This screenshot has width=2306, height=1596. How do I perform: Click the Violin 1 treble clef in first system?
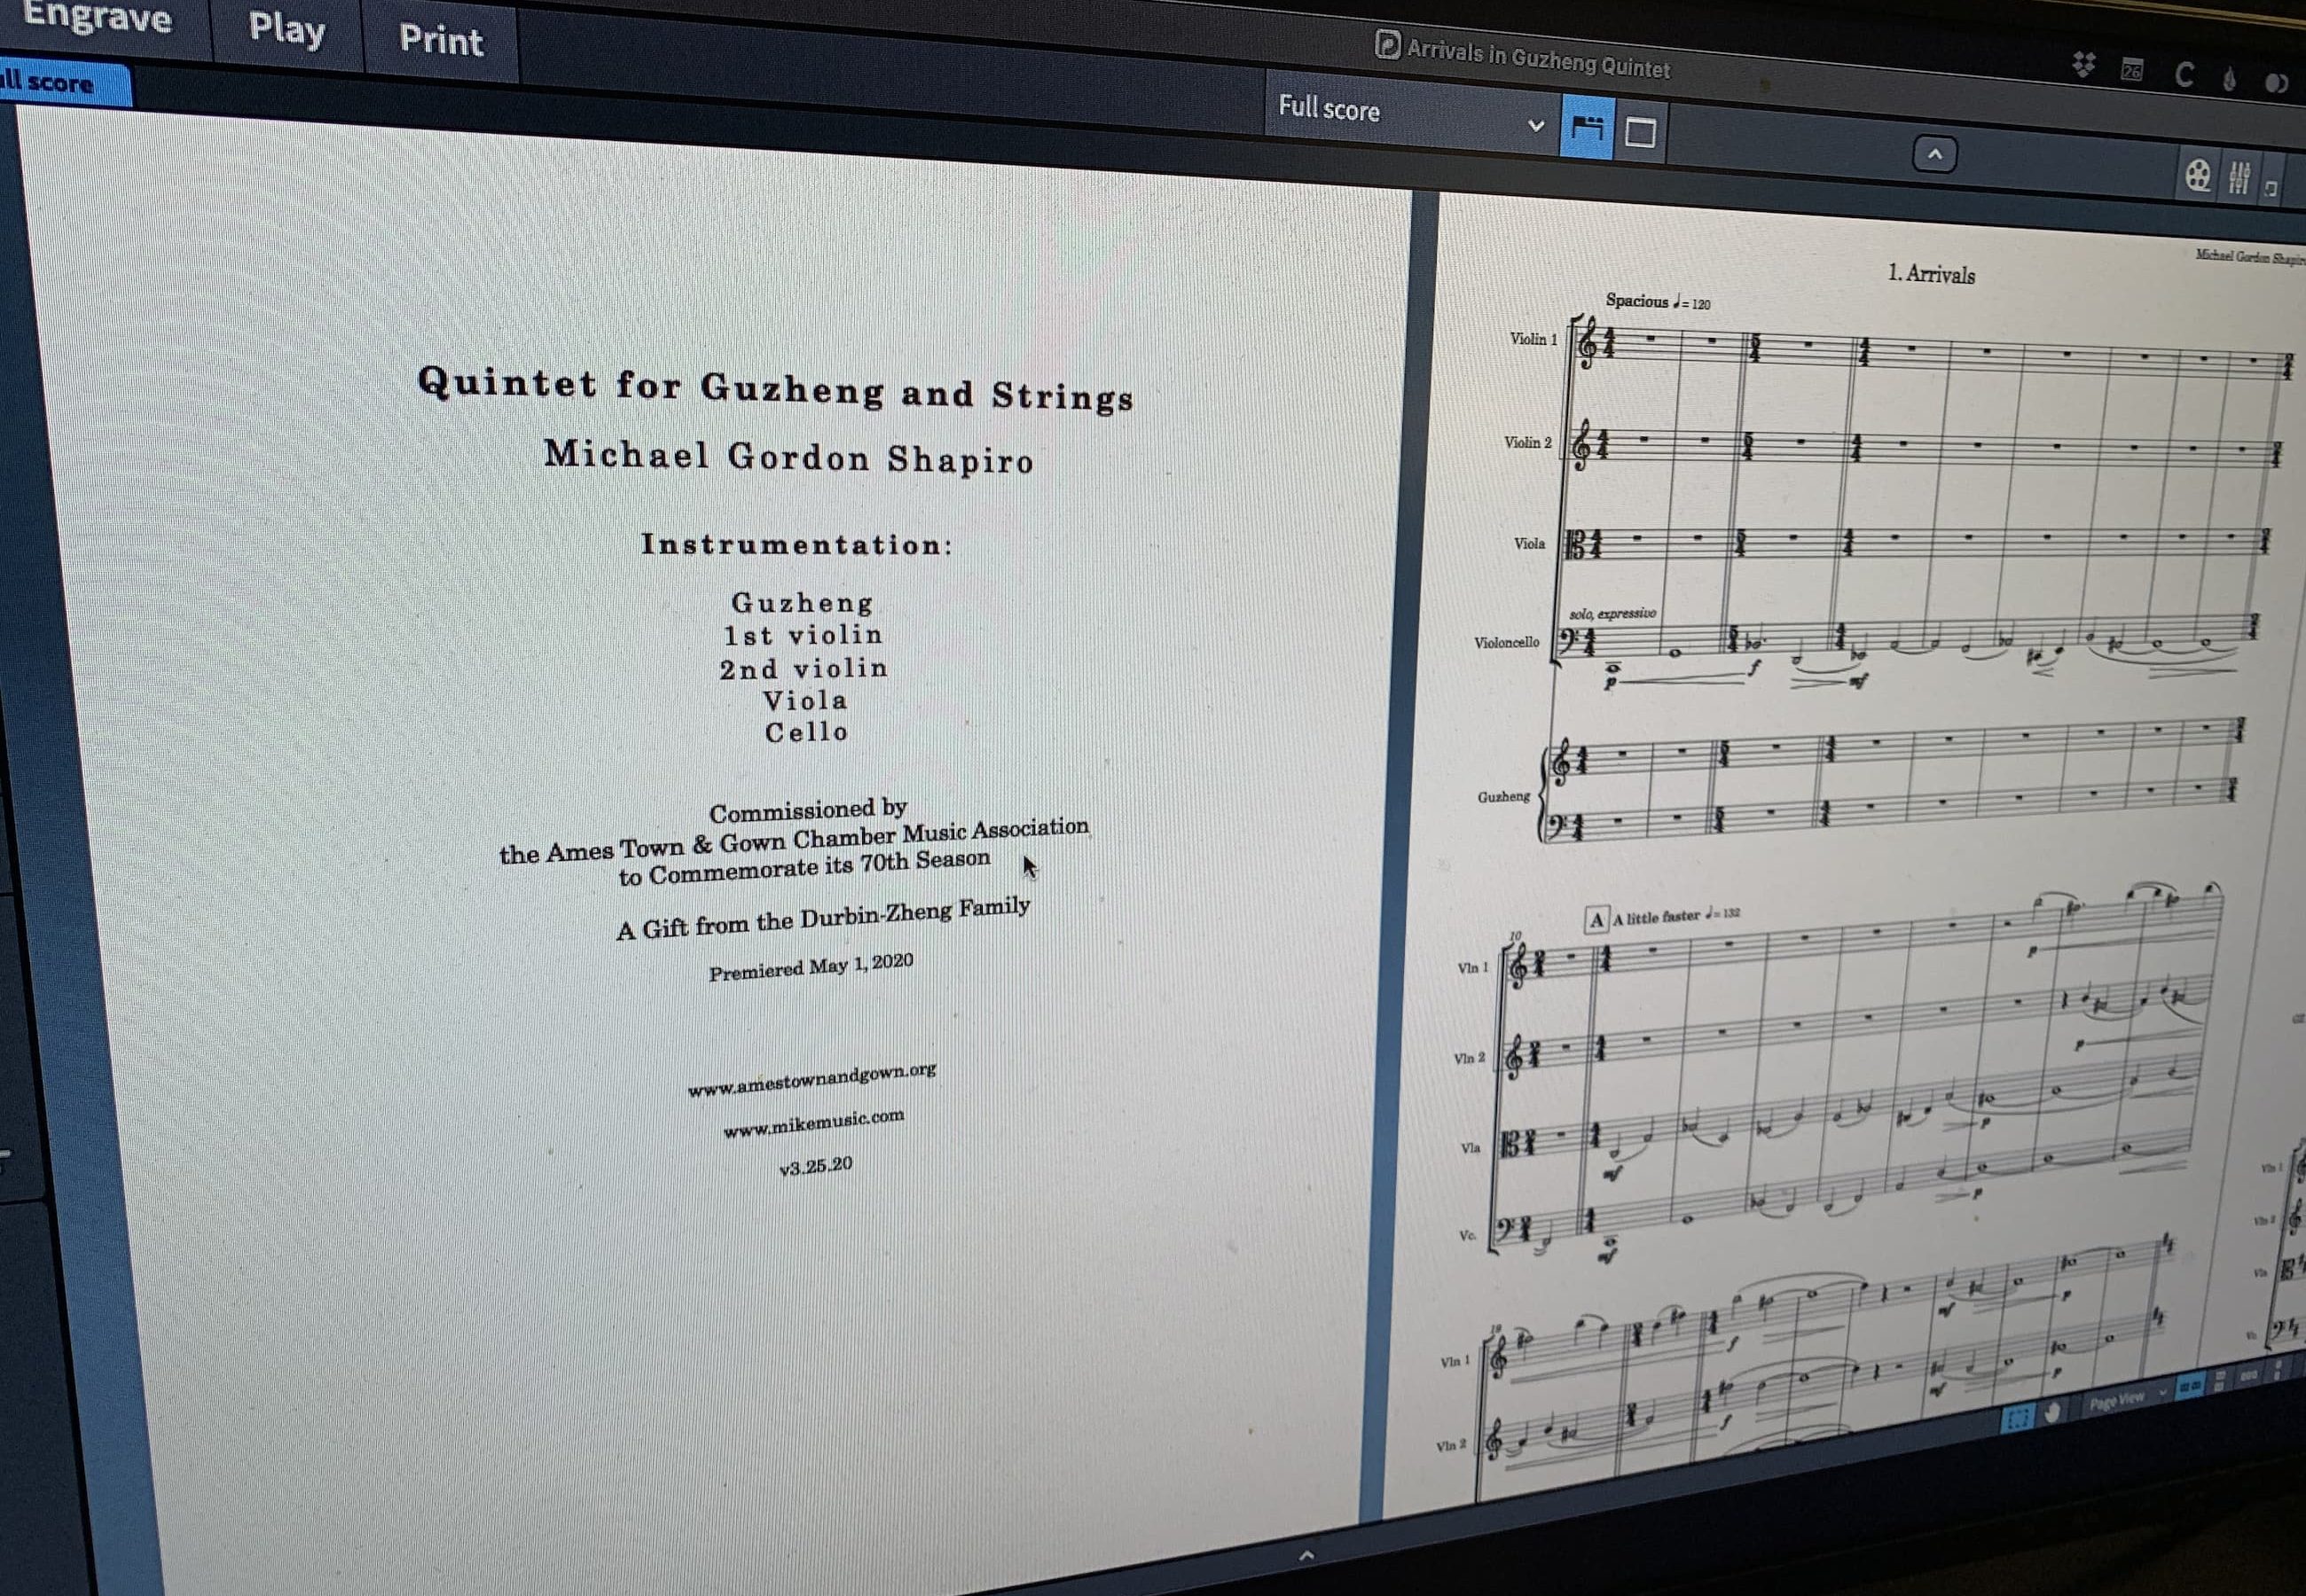[1587, 345]
